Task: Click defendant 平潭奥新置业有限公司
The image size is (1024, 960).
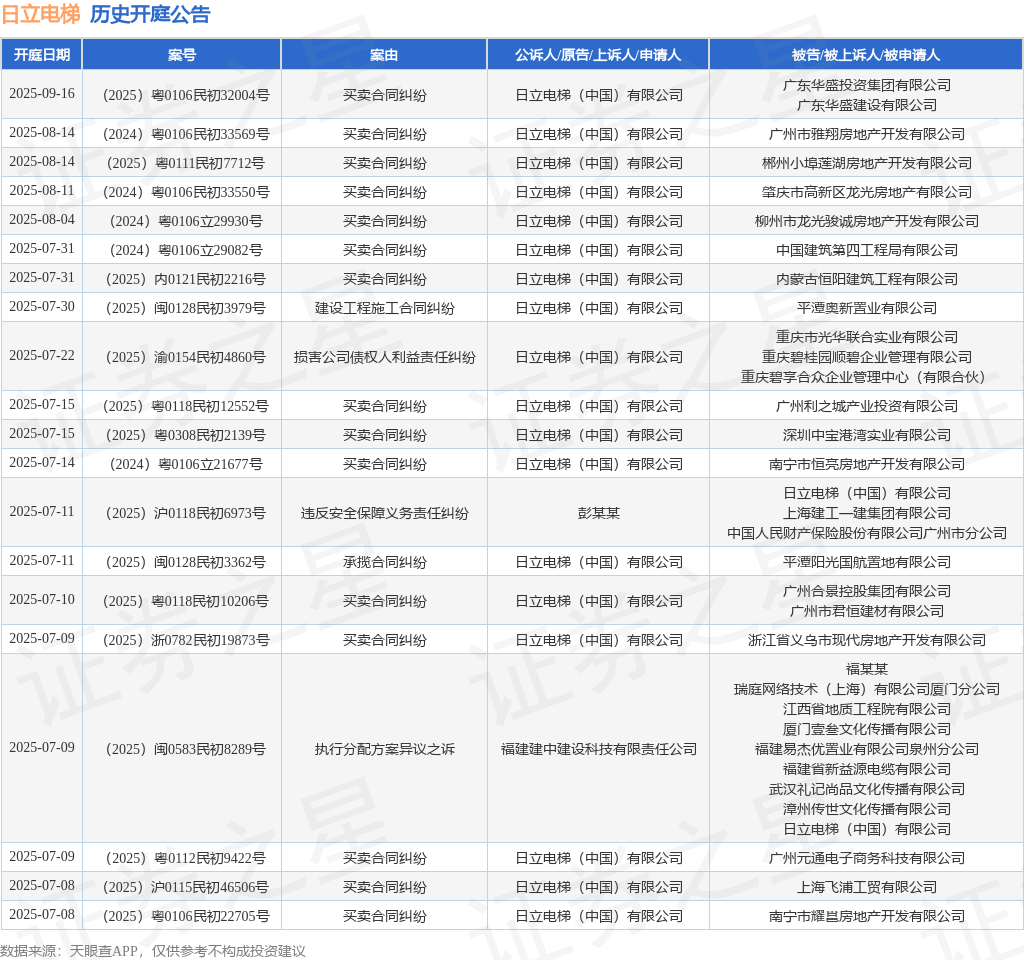Action: click(x=867, y=308)
